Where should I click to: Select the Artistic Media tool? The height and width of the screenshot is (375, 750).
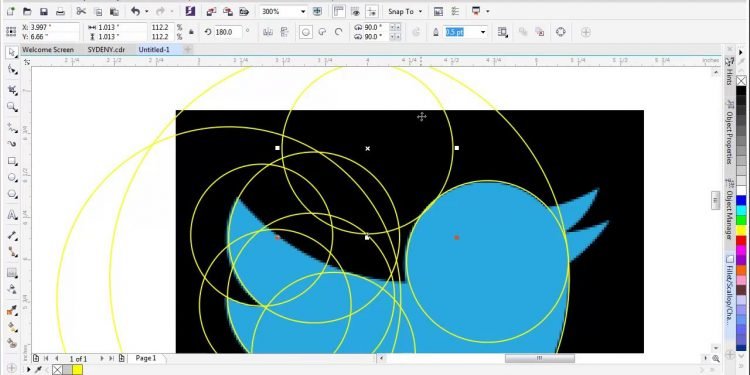tap(12, 143)
